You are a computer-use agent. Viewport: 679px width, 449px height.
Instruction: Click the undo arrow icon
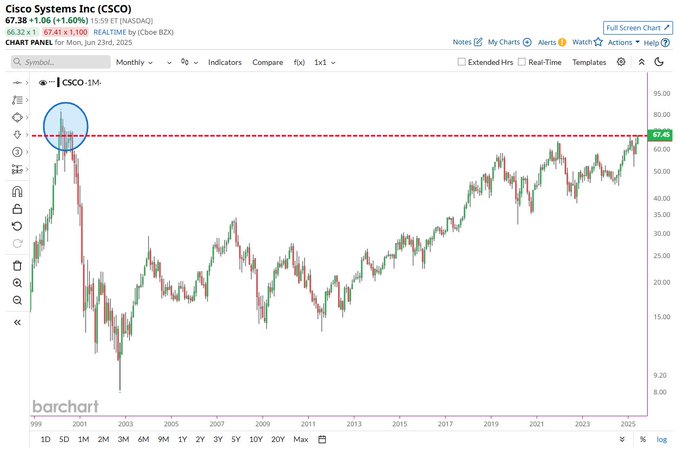(x=17, y=226)
